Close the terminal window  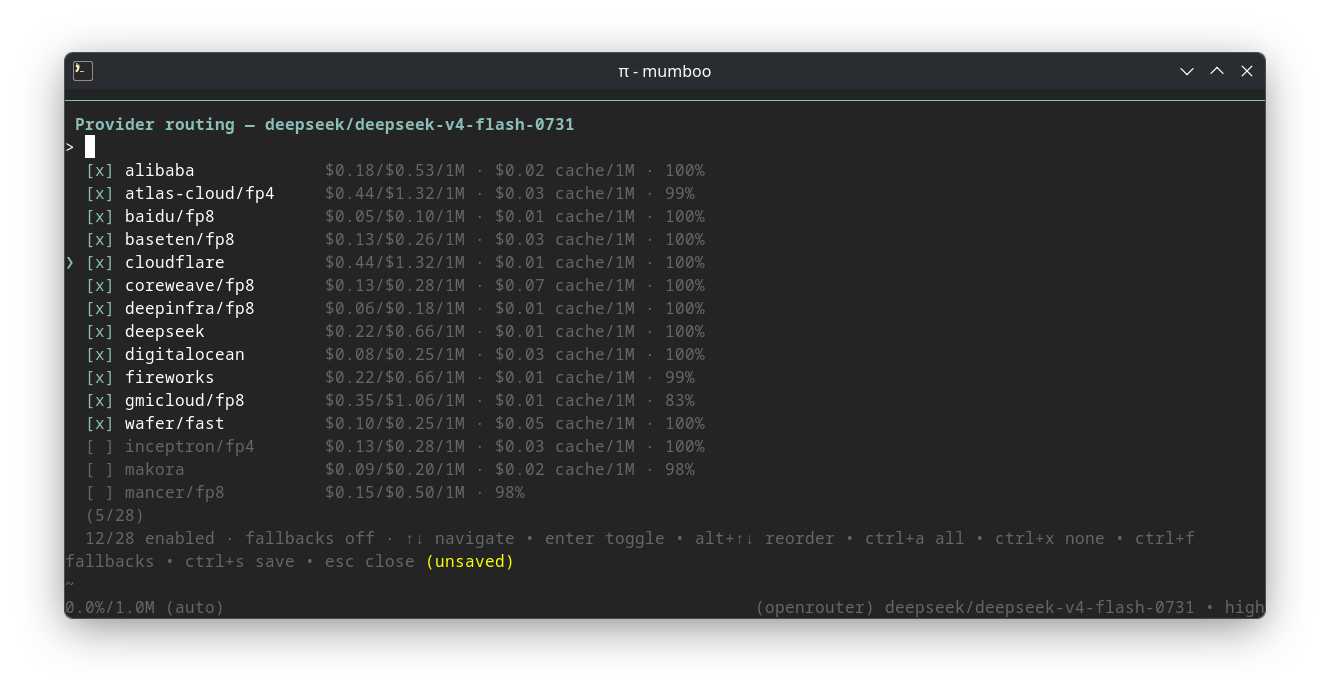click(x=1247, y=71)
